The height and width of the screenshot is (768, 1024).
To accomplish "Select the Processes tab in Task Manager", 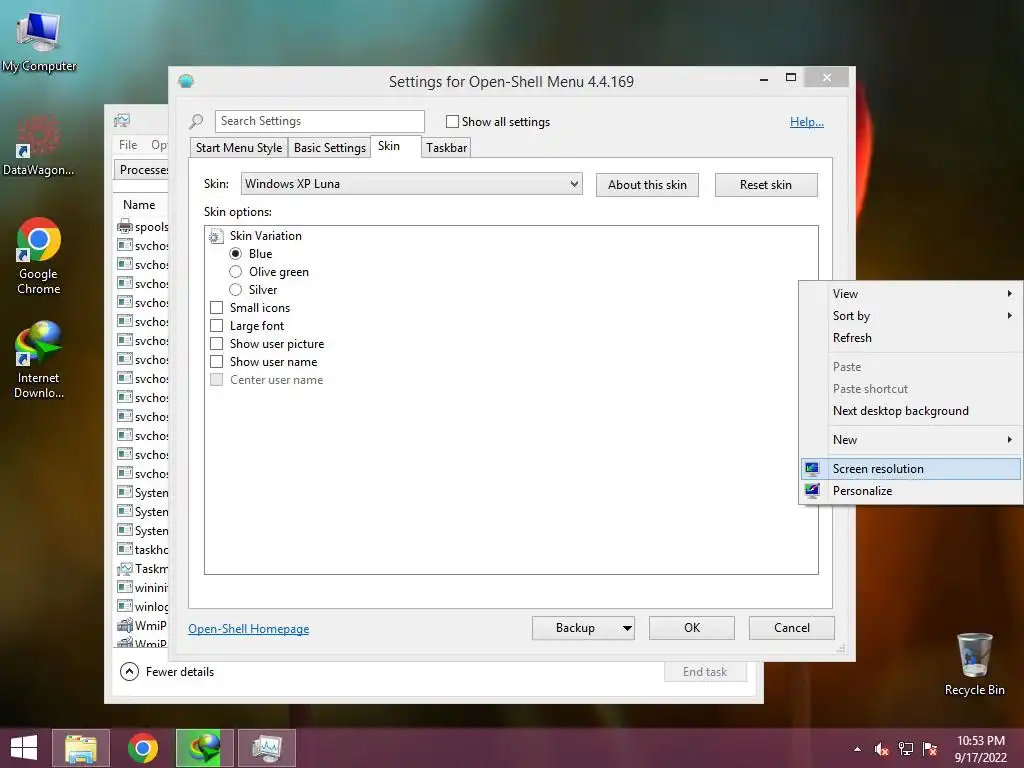I will [141, 170].
